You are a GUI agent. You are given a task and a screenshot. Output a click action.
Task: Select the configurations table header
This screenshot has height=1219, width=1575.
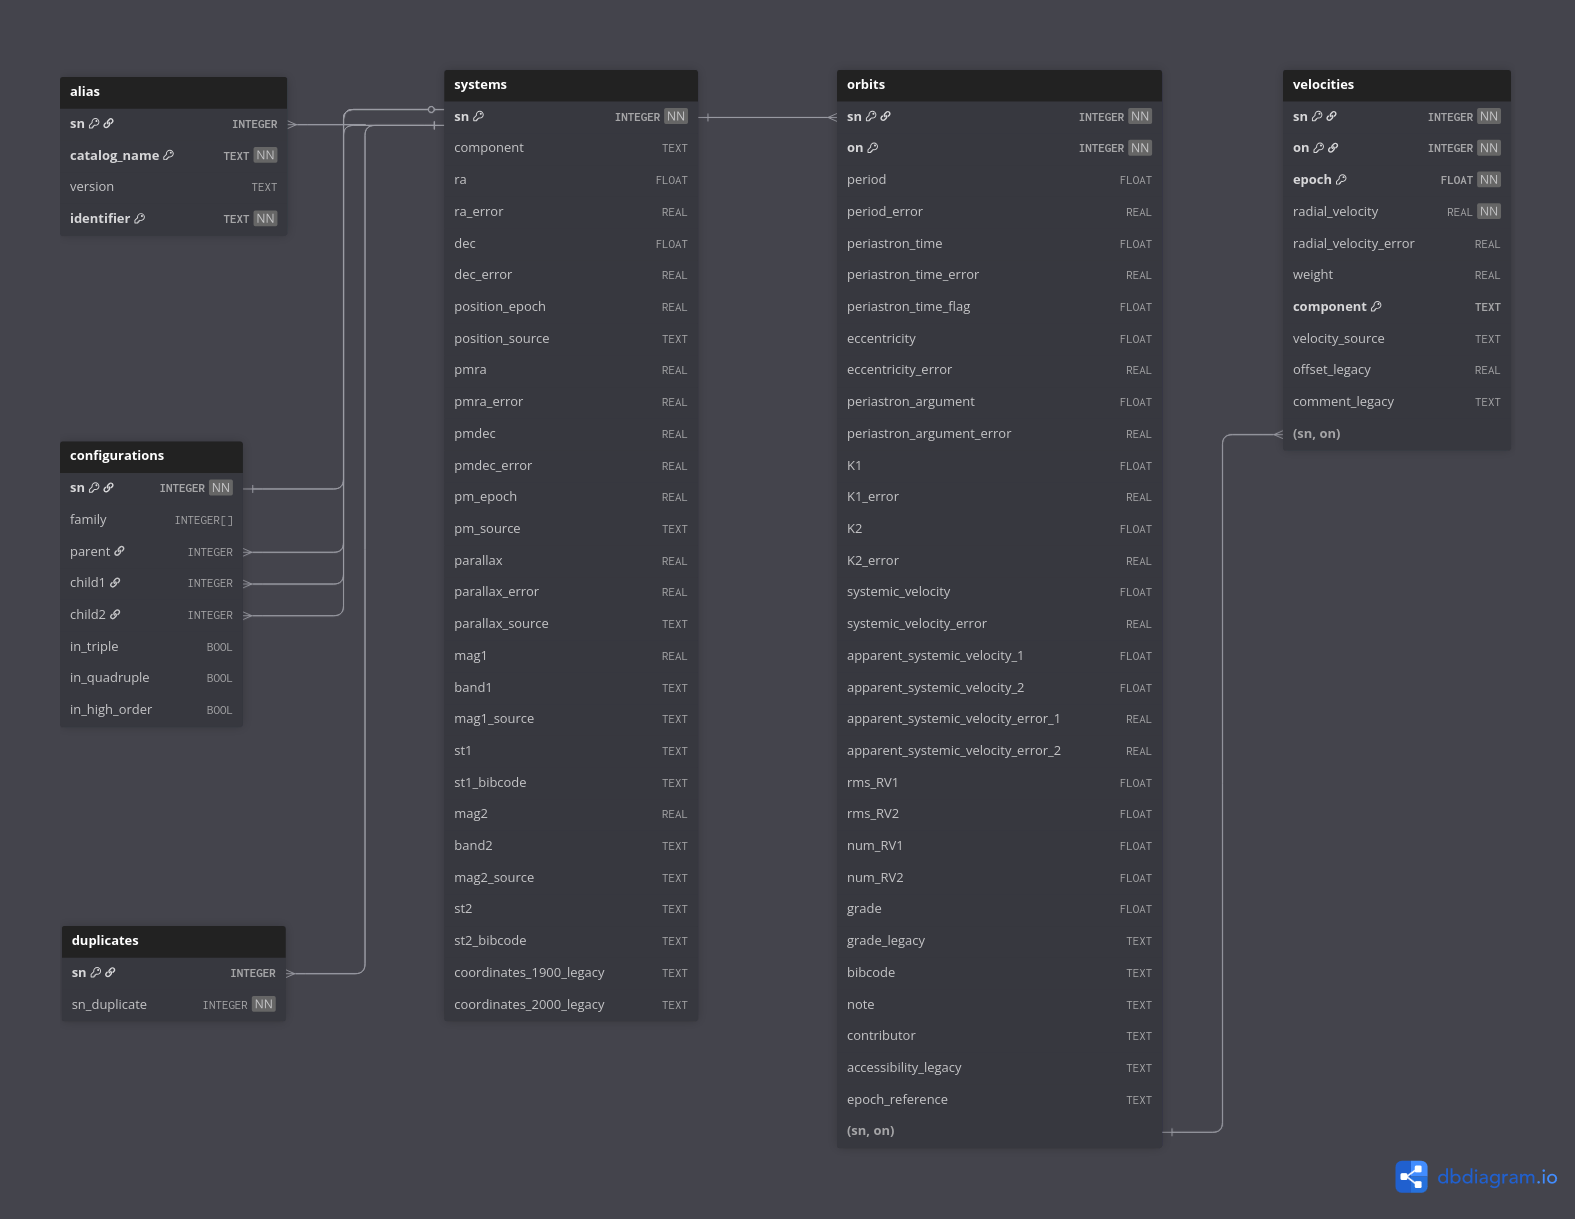pyautogui.click(x=151, y=456)
